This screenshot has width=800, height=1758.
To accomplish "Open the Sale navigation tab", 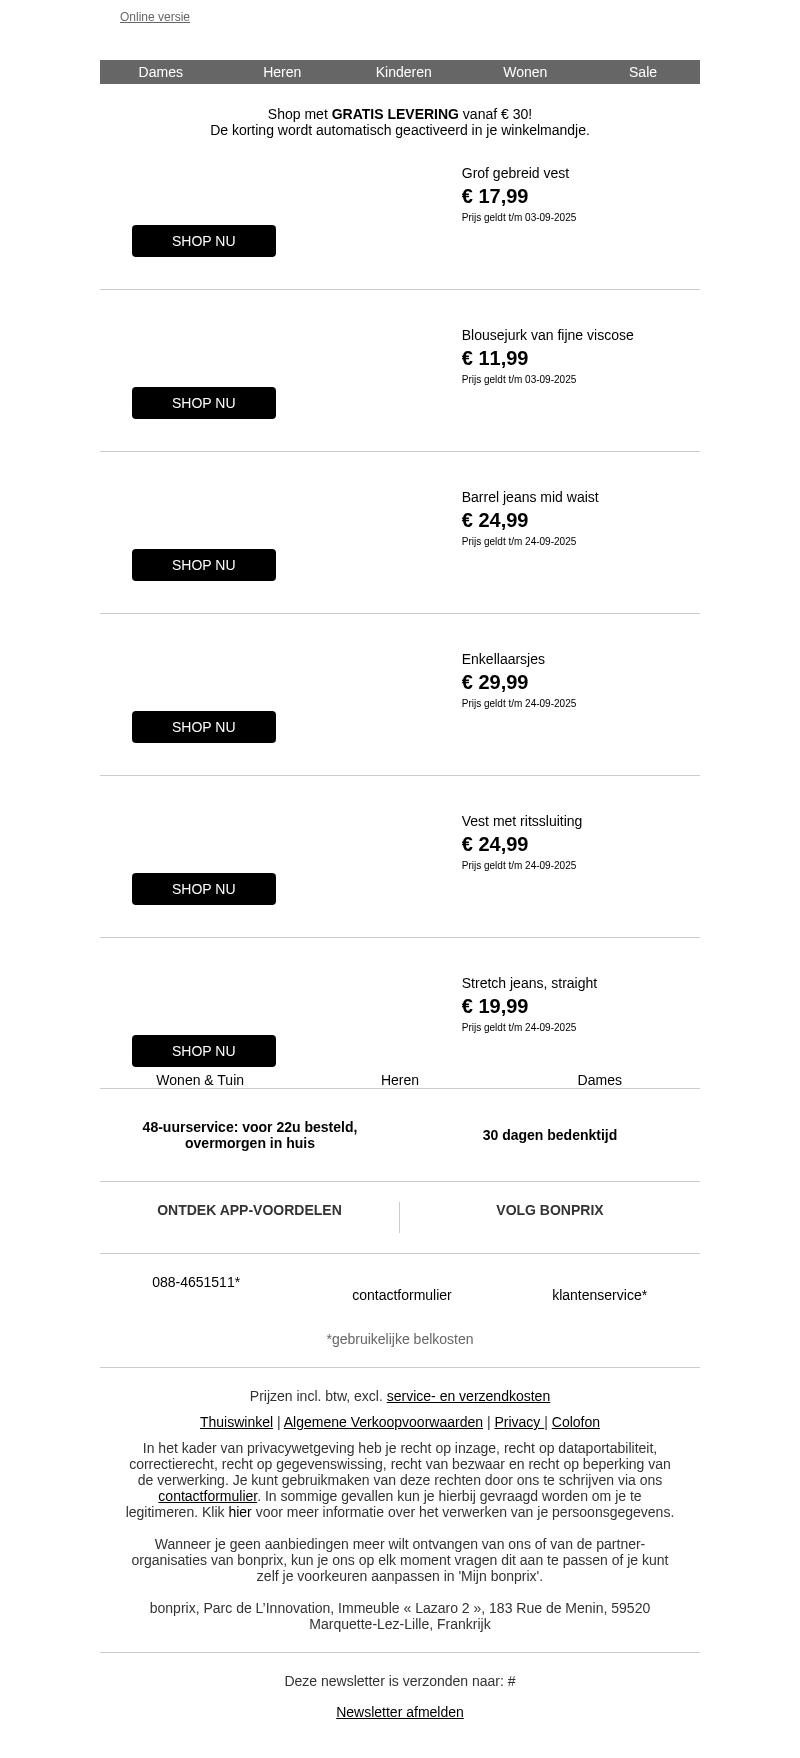I will coord(643,72).
